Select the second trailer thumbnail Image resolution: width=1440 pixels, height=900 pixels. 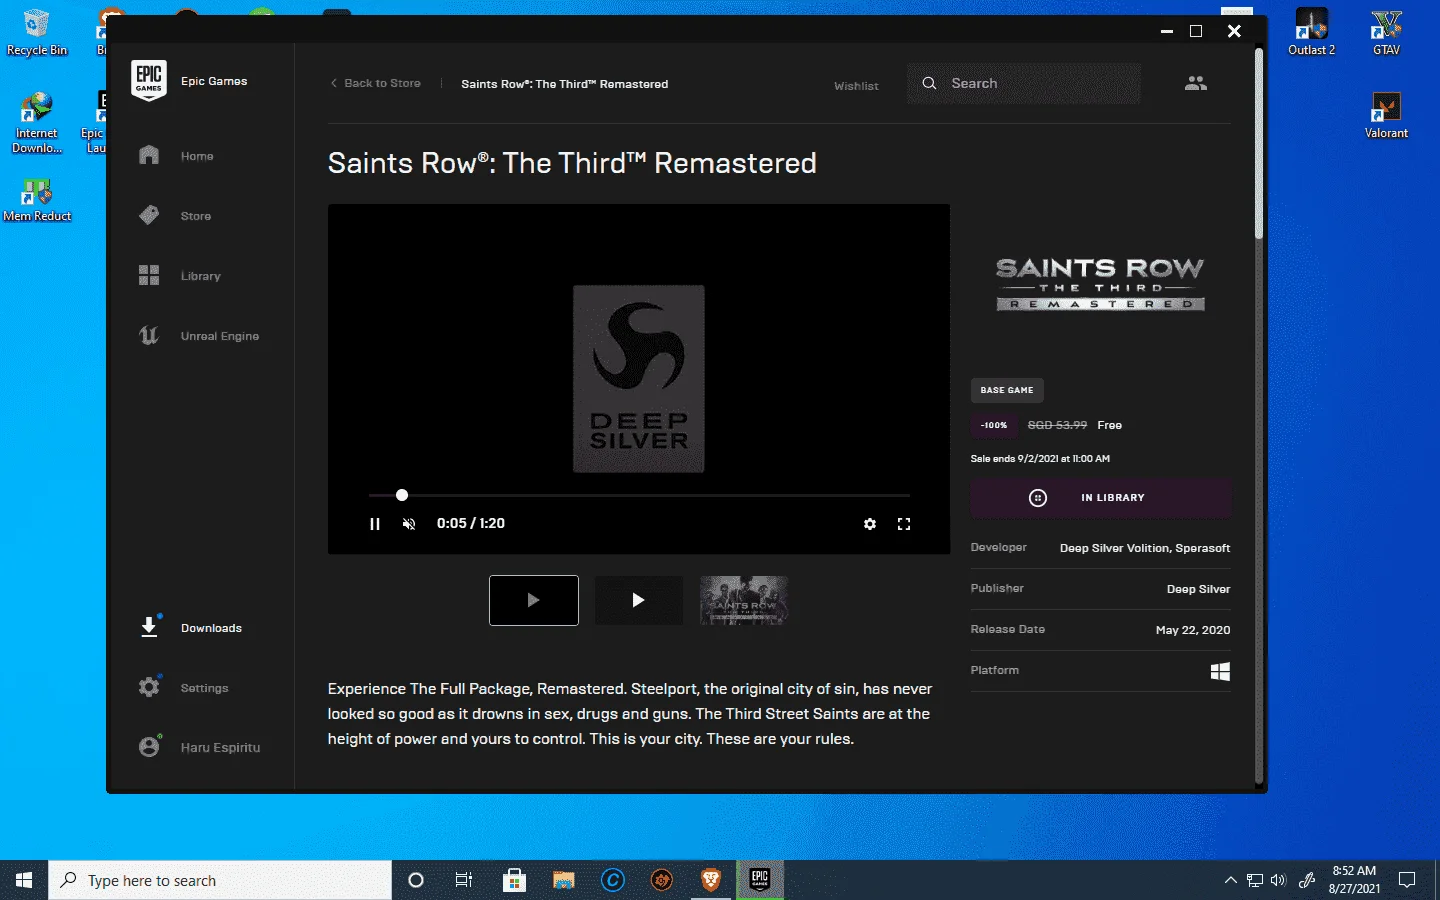point(639,600)
